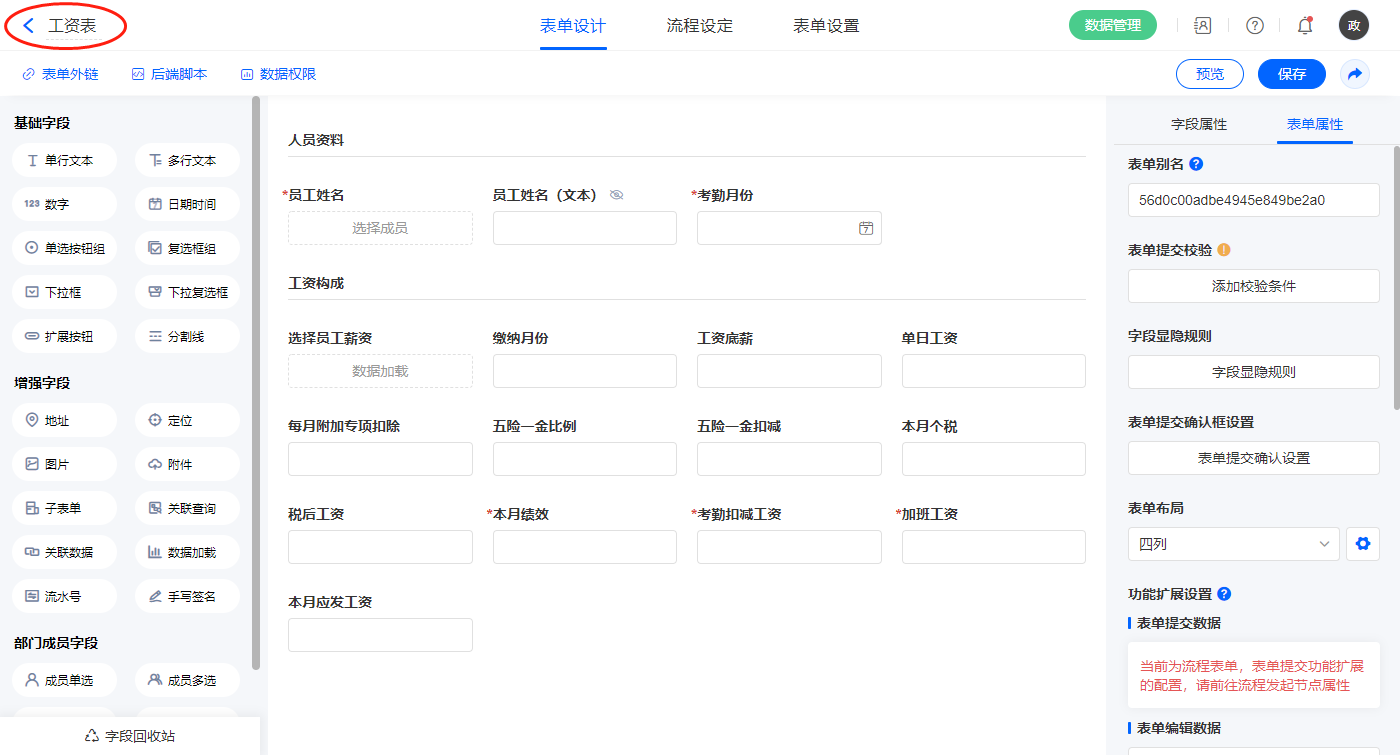The image size is (1400, 755).
Task: Open the user avatar 政 menu
Action: coord(1353,26)
